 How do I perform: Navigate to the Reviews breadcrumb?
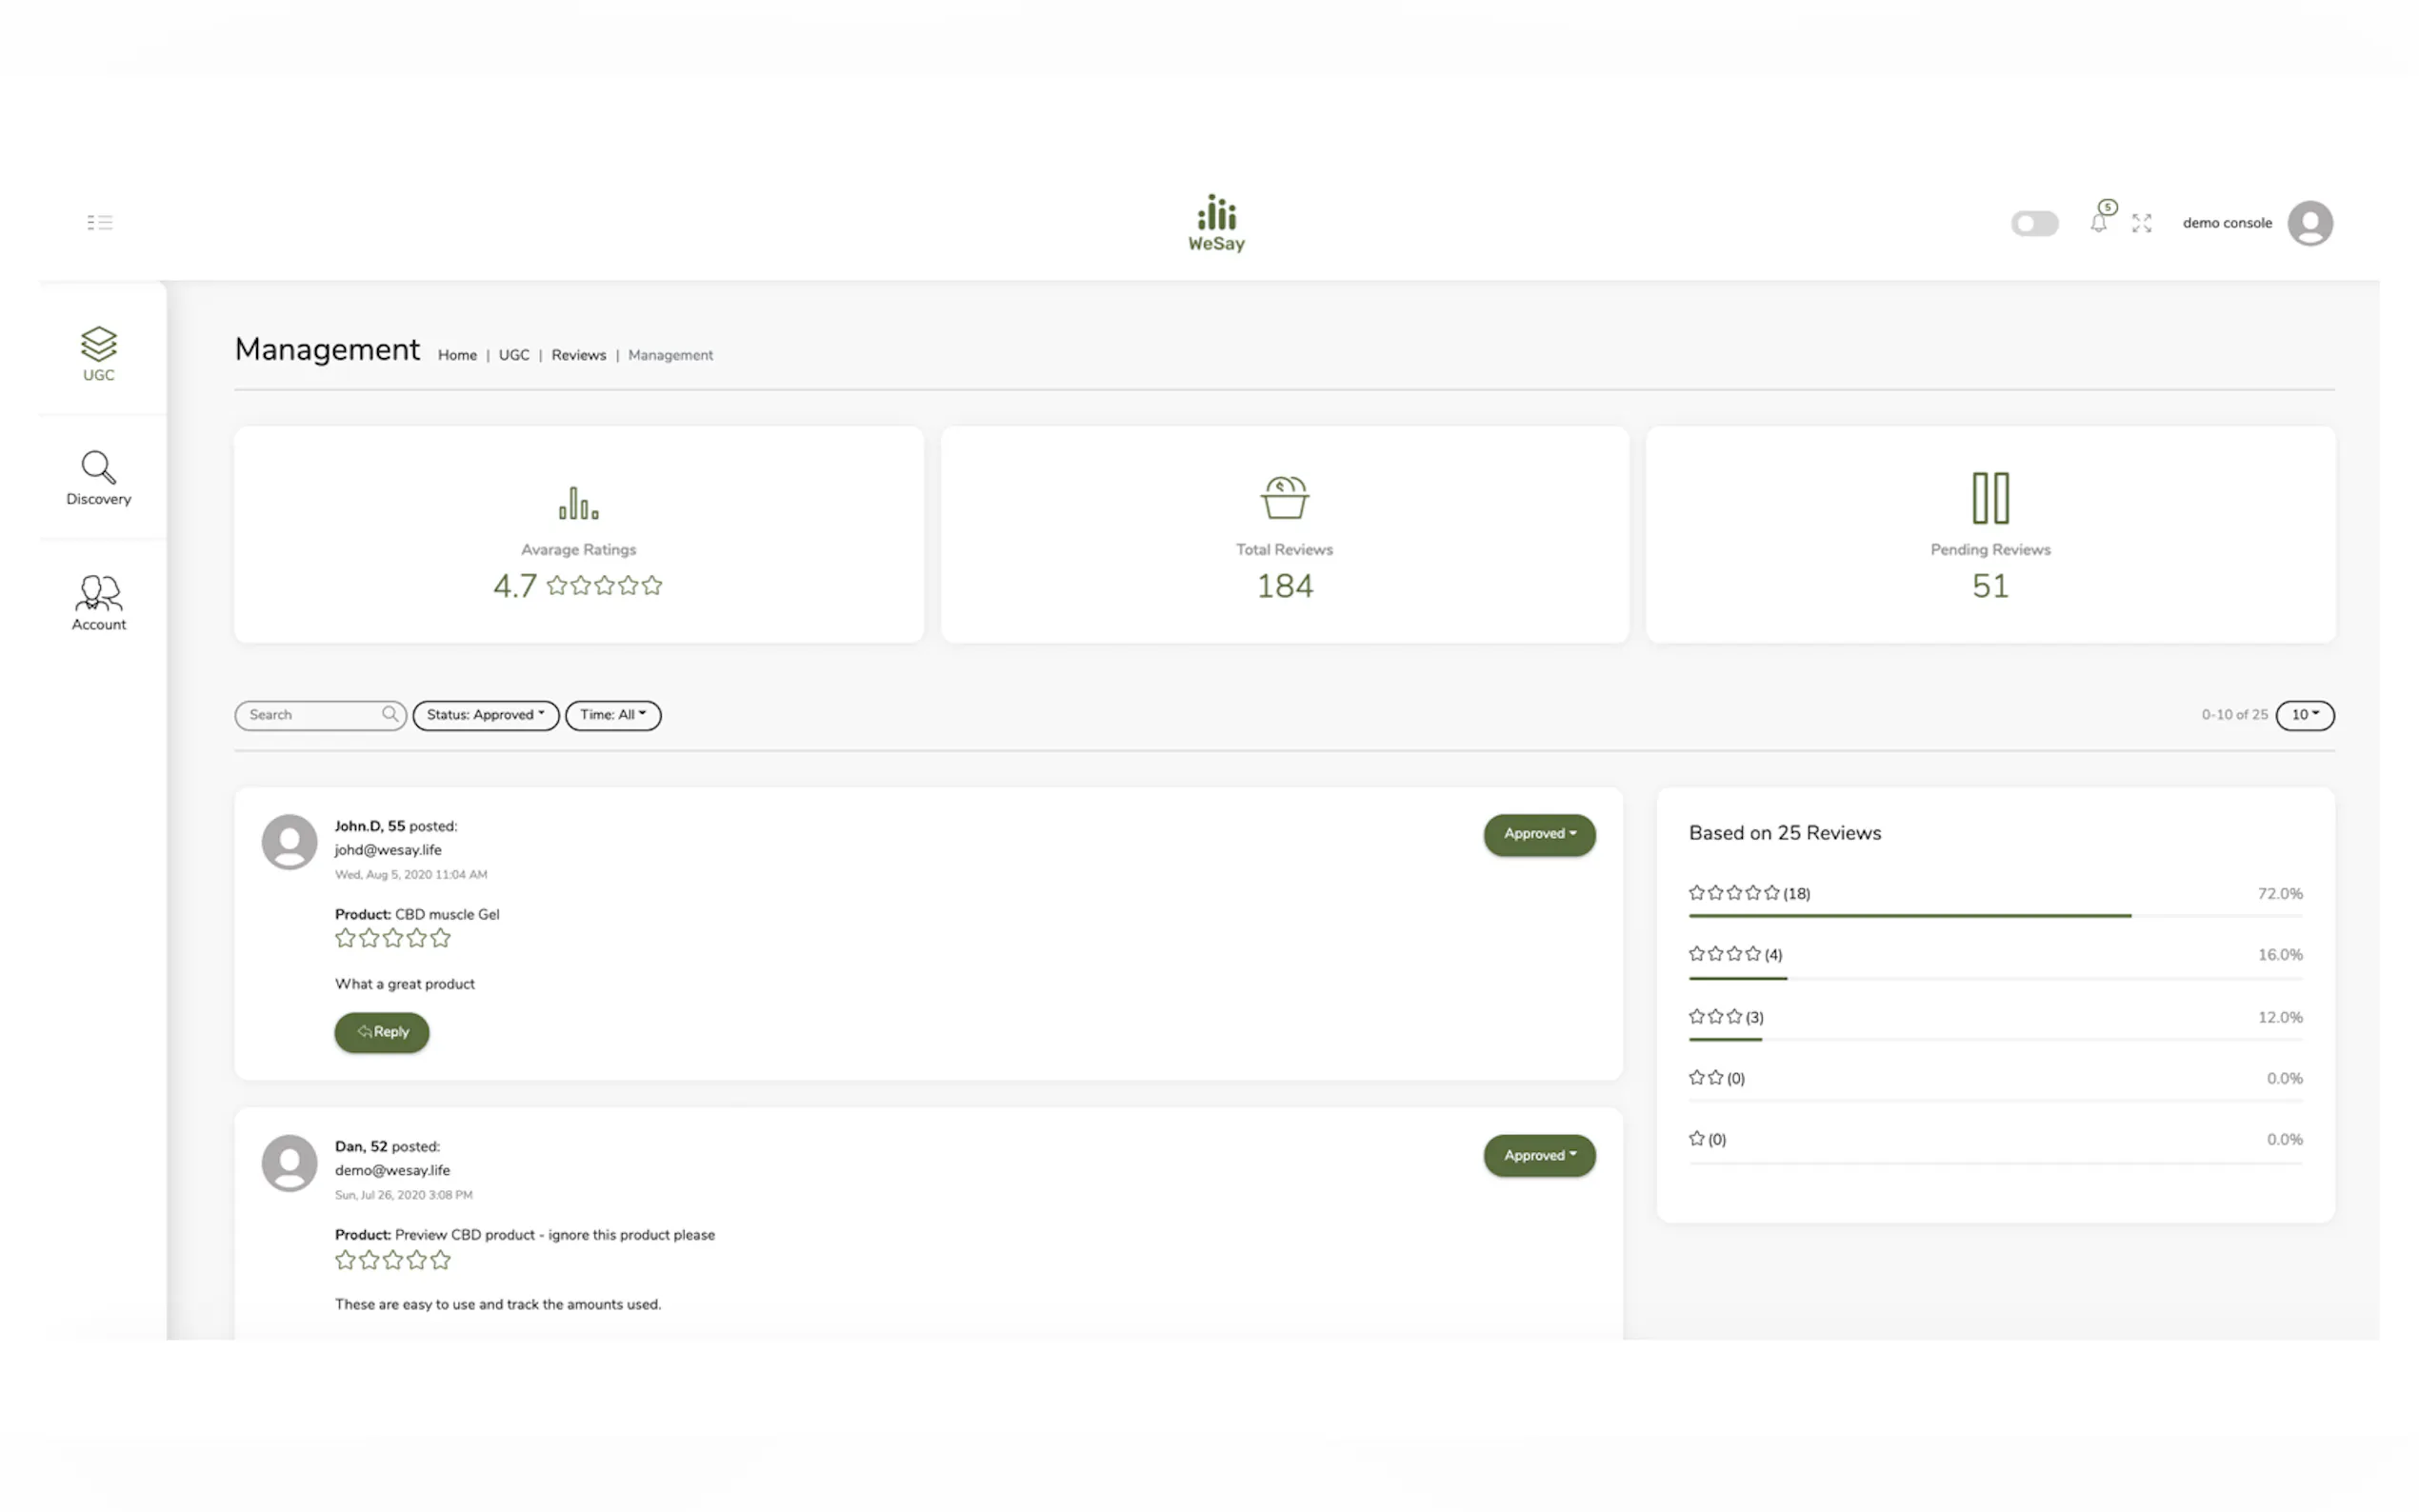click(578, 355)
